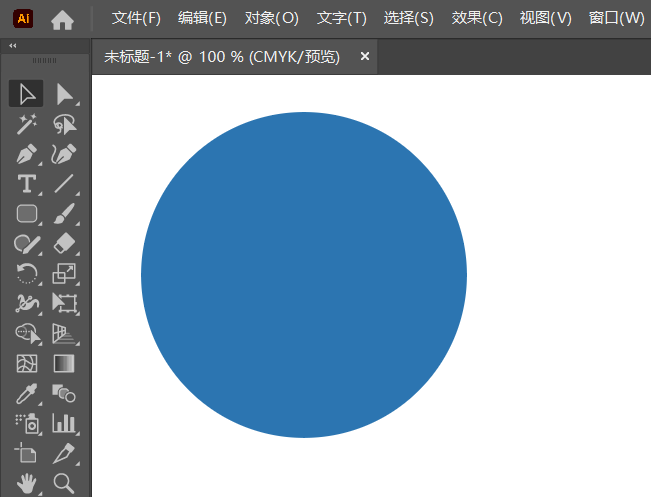Grab the tools panel drag handle
The height and width of the screenshot is (497, 651).
44,61
